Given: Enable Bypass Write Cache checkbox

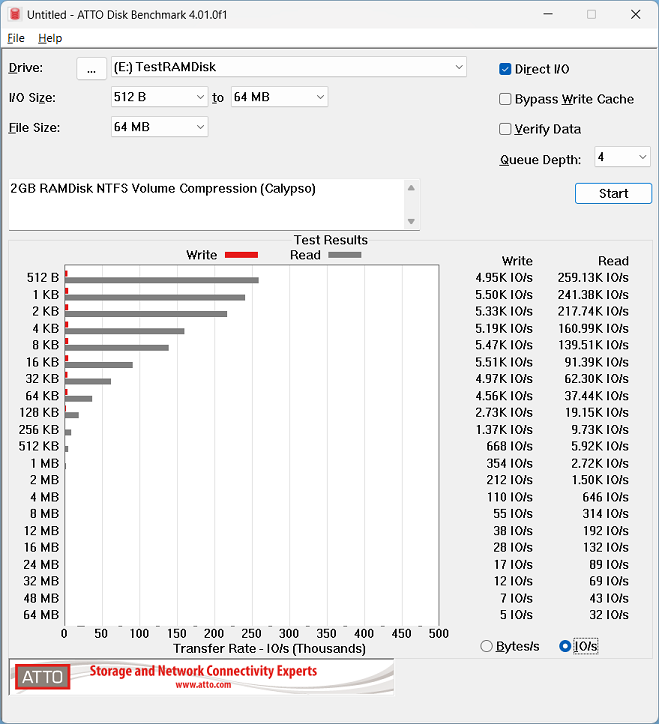Looking at the screenshot, I should point(505,99).
